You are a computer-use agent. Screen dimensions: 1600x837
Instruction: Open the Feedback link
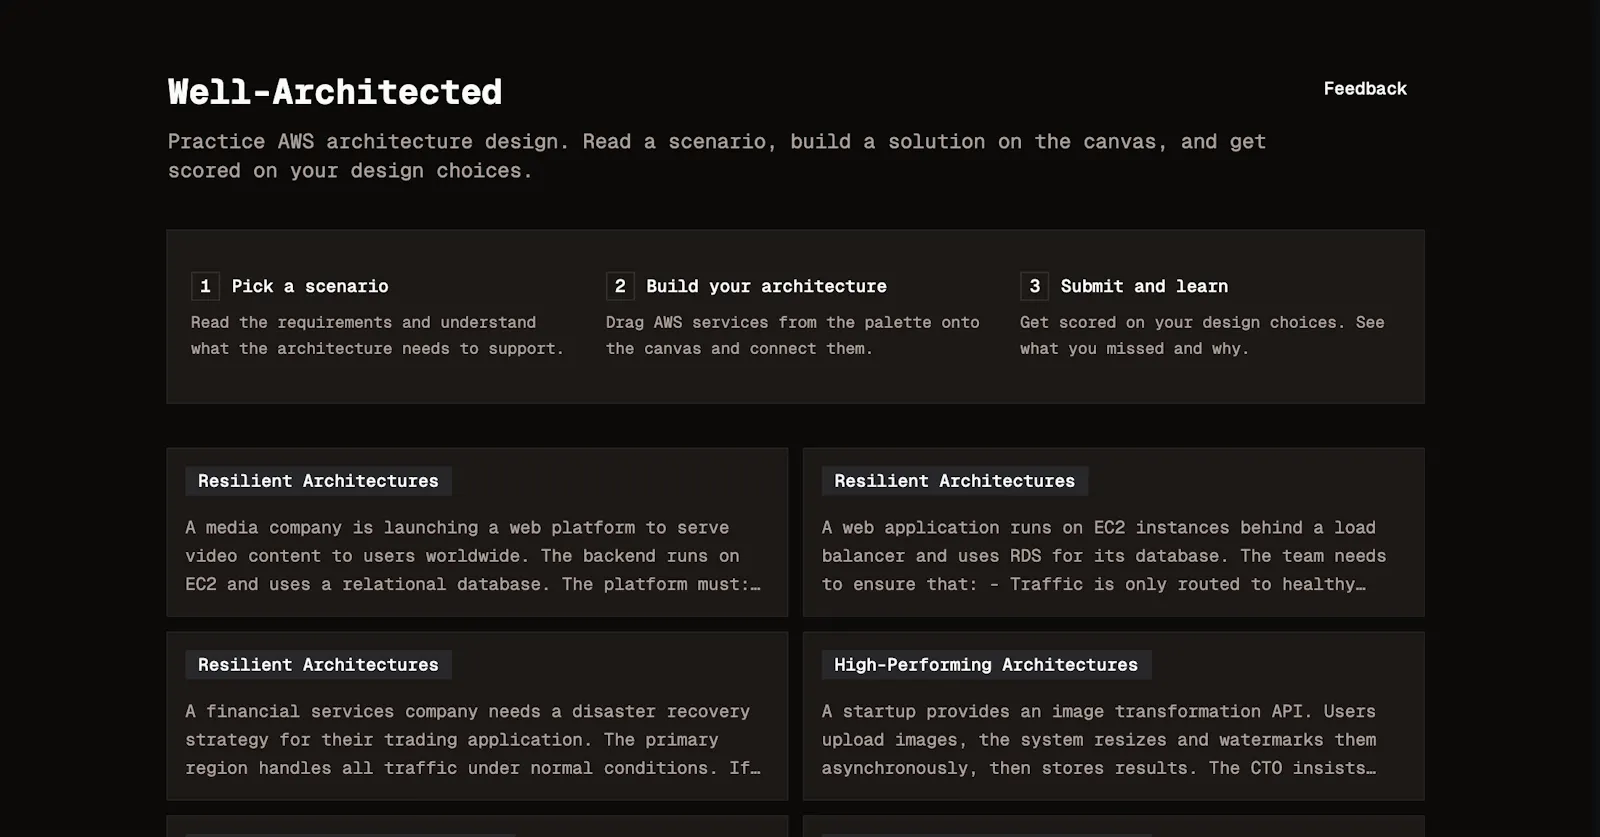(x=1364, y=89)
